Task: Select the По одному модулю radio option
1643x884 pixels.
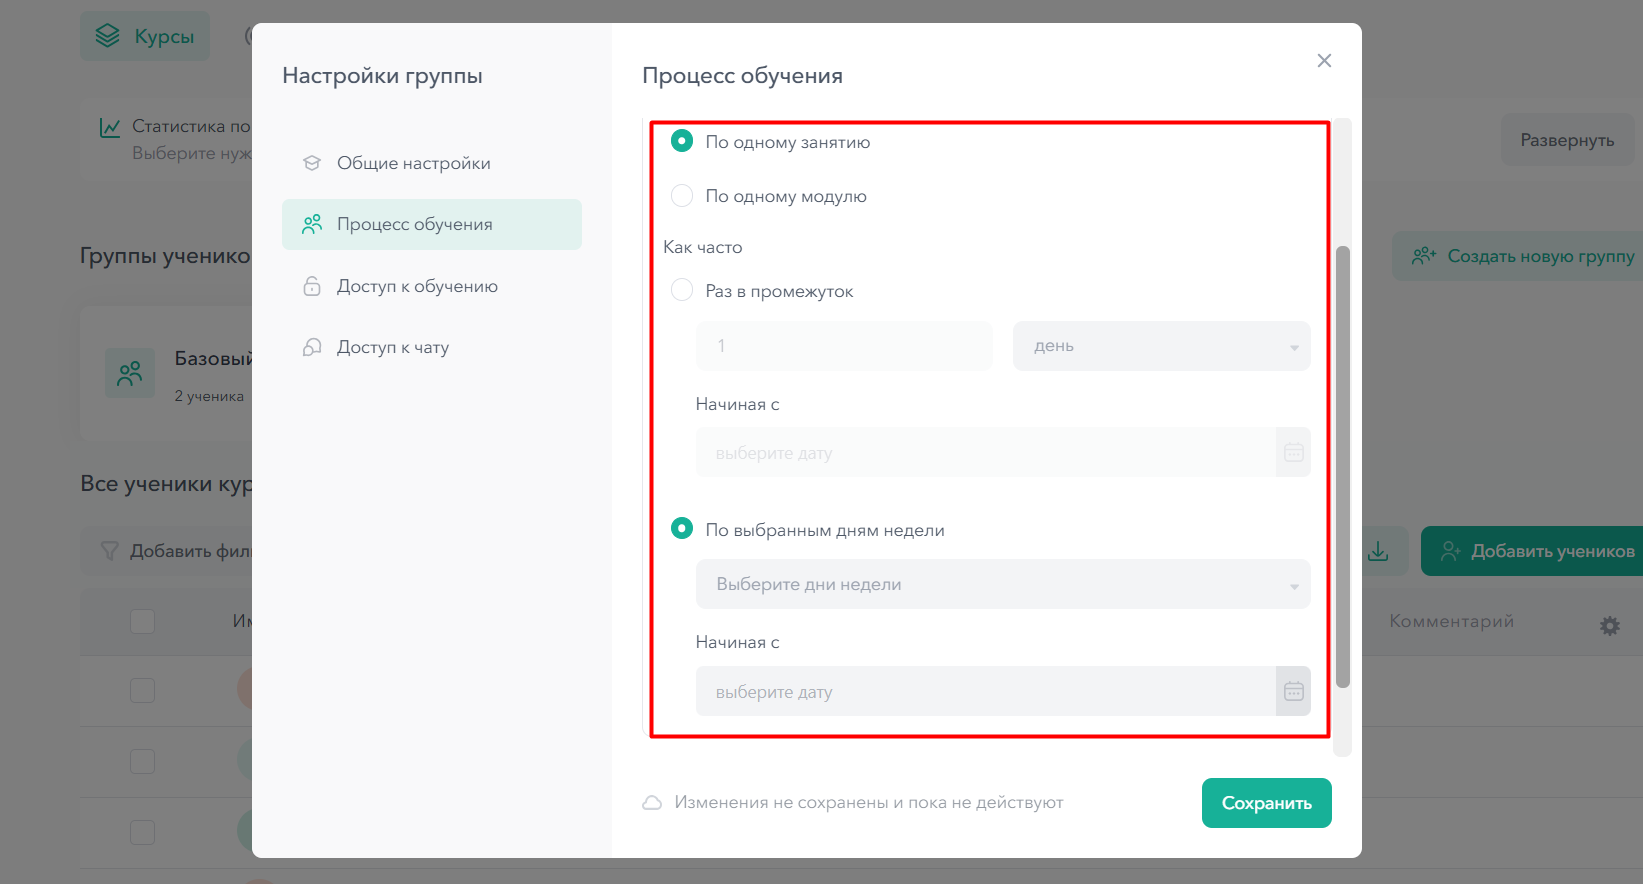Action: pyautogui.click(x=682, y=196)
